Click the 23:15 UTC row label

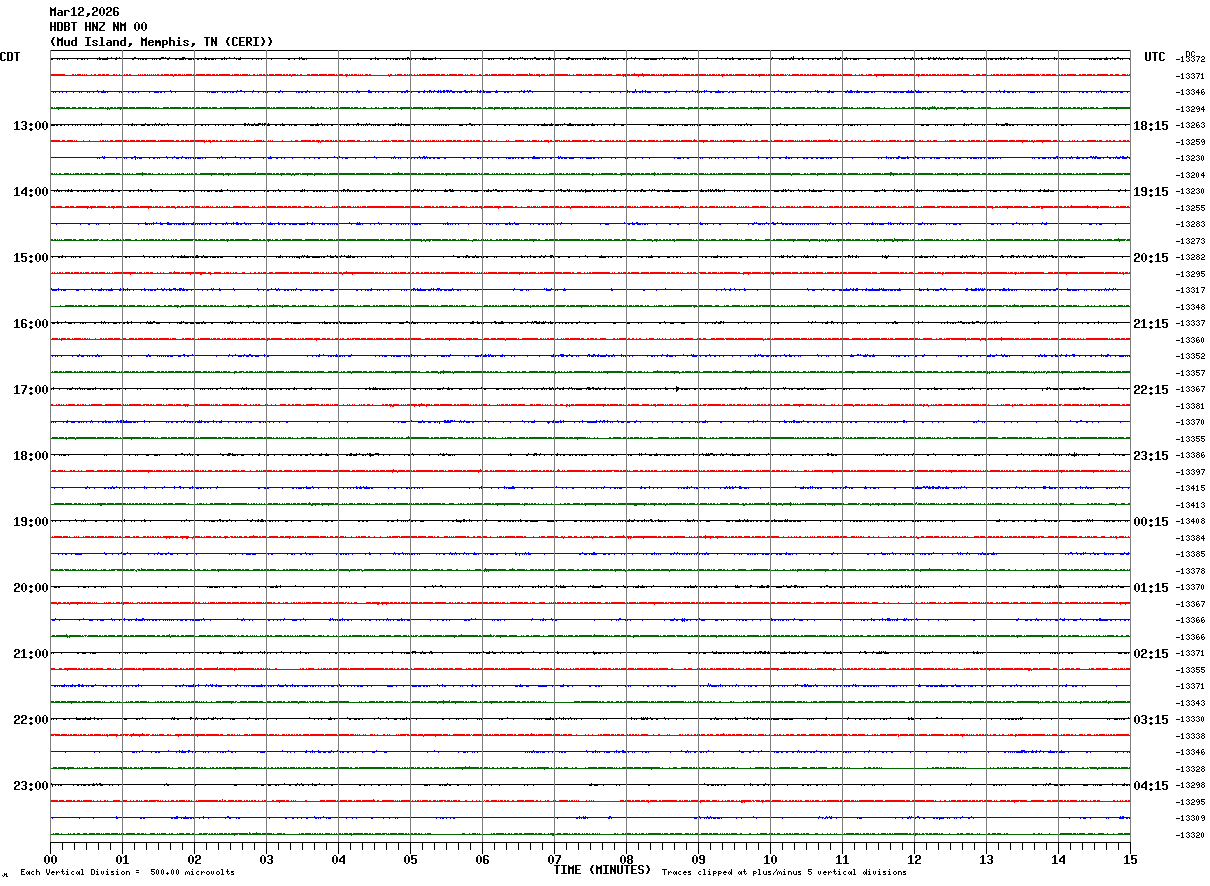click(x=1150, y=456)
